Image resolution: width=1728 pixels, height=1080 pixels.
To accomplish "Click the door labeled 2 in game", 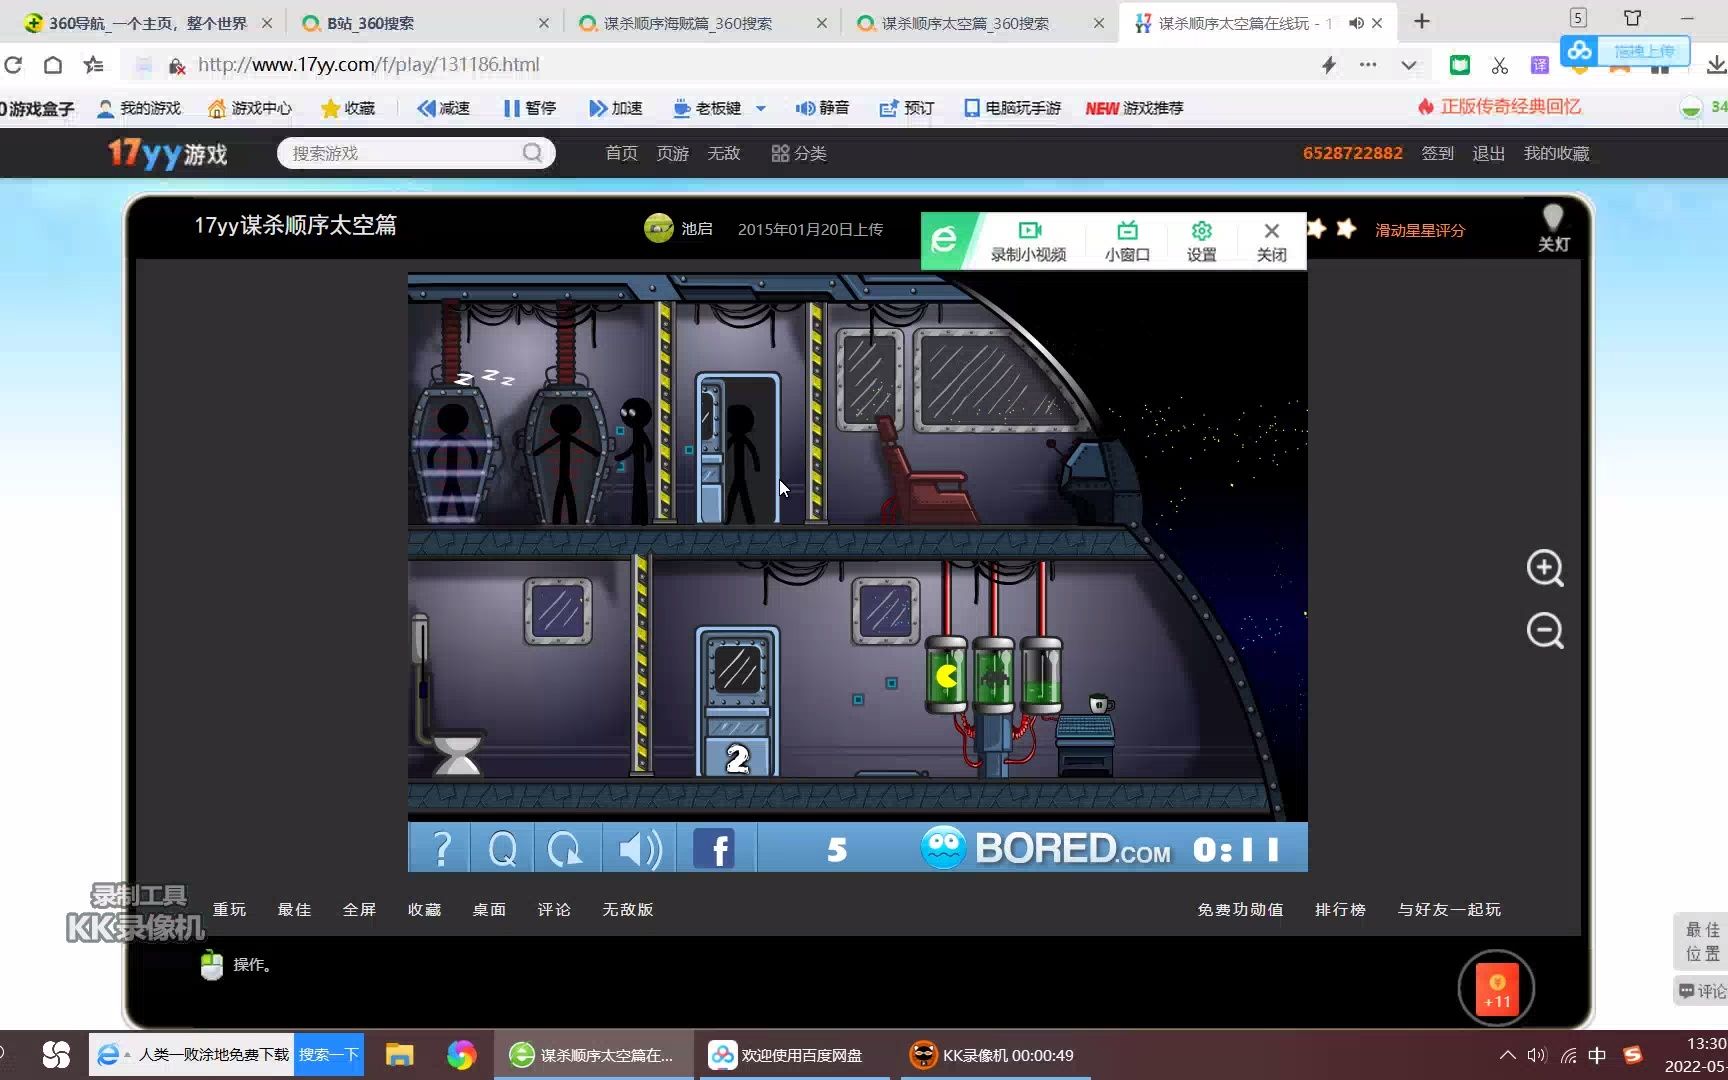I will [x=738, y=702].
